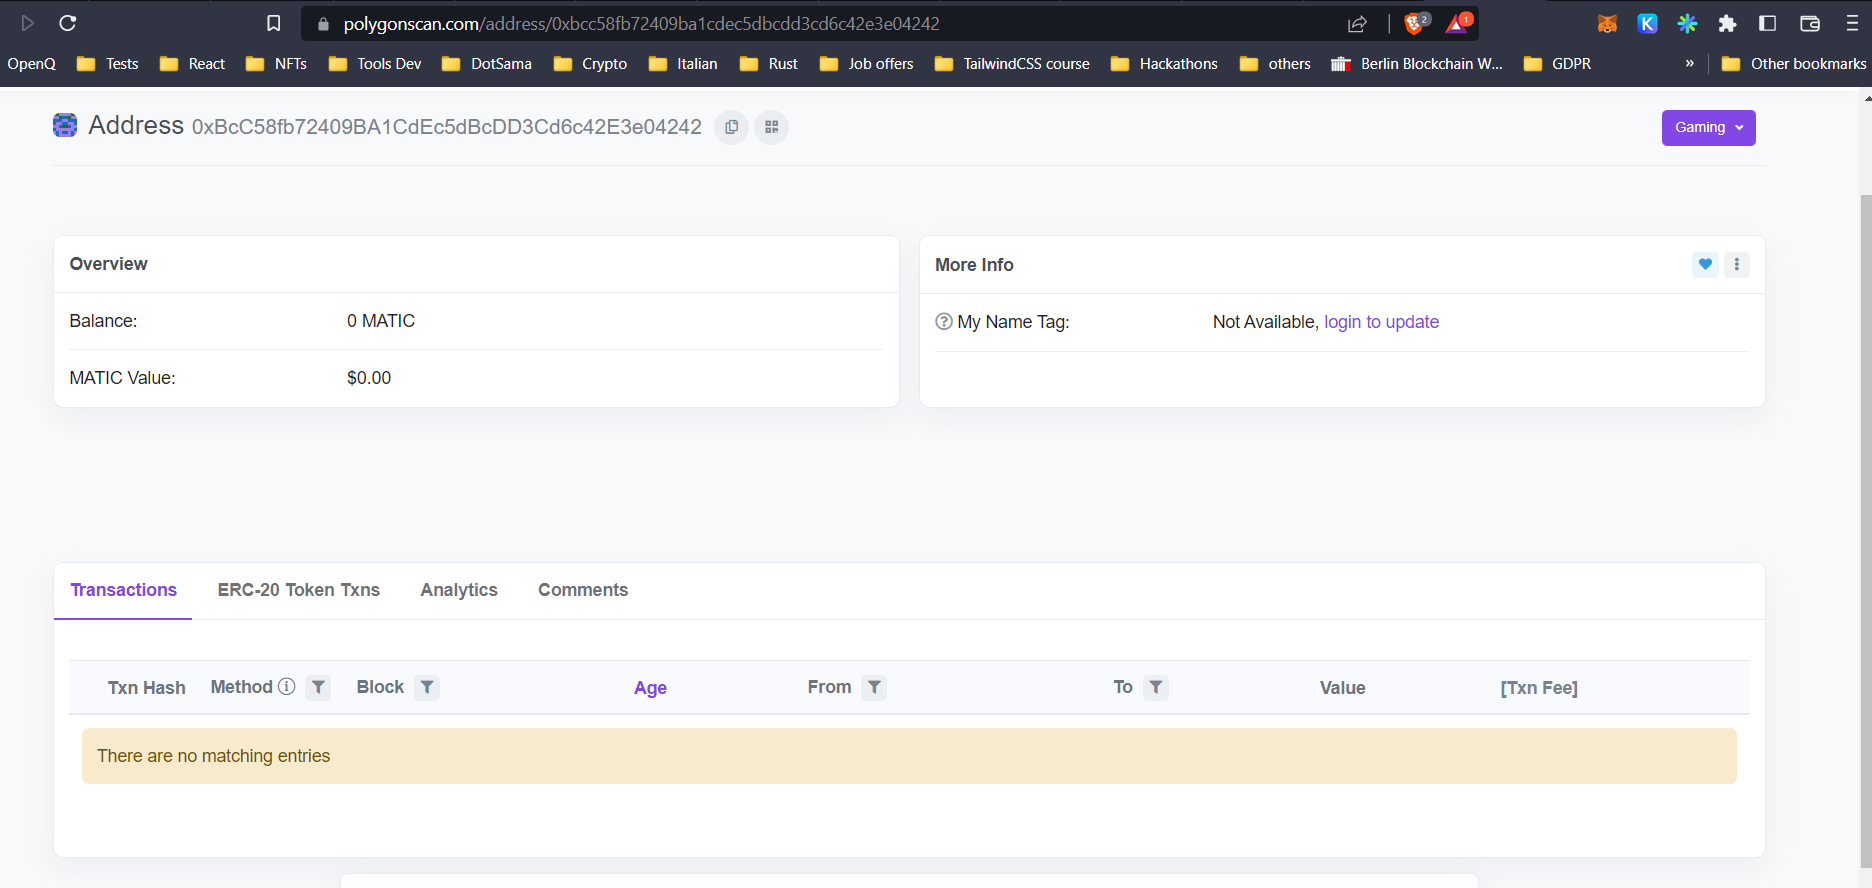This screenshot has width=1872, height=888.
Task: Open the Brave wallet icon
Action: [1809, 23]
